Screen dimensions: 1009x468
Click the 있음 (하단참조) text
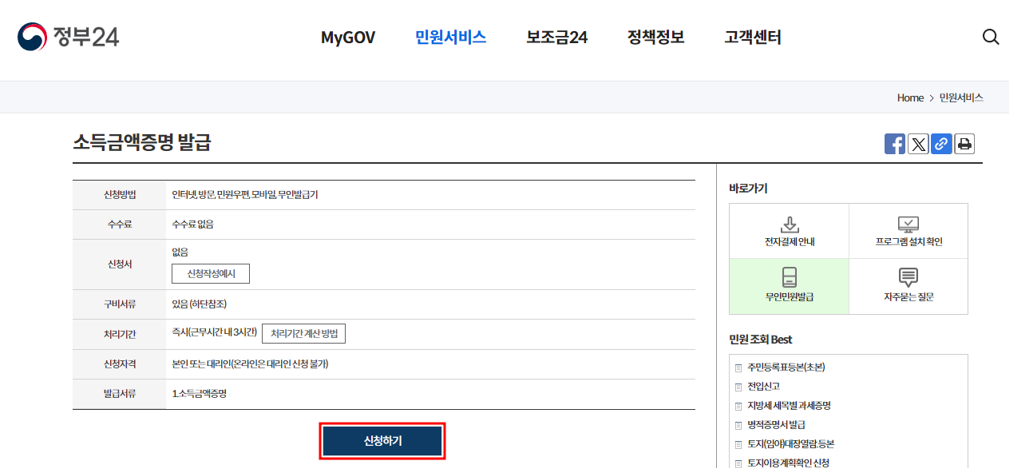(199, 304)
